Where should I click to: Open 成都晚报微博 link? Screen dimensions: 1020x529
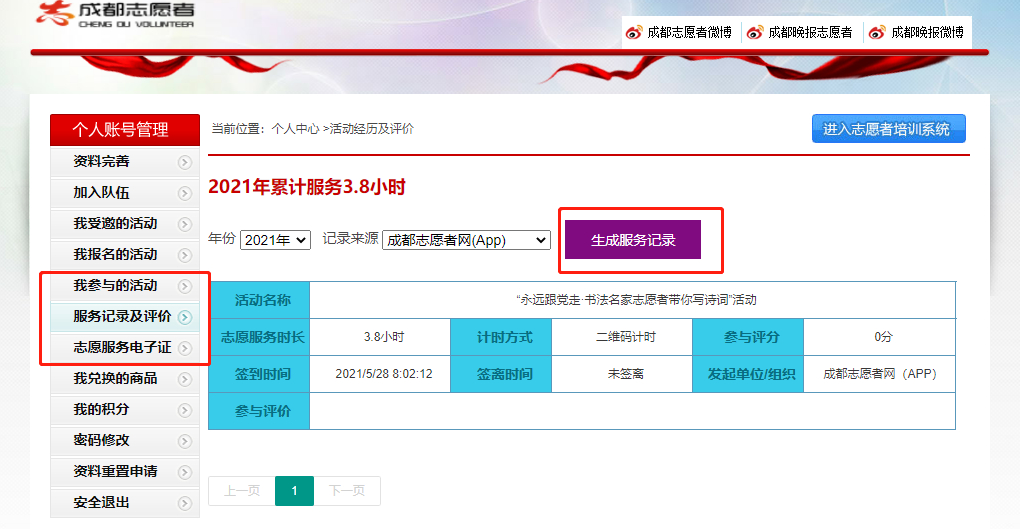927,33
